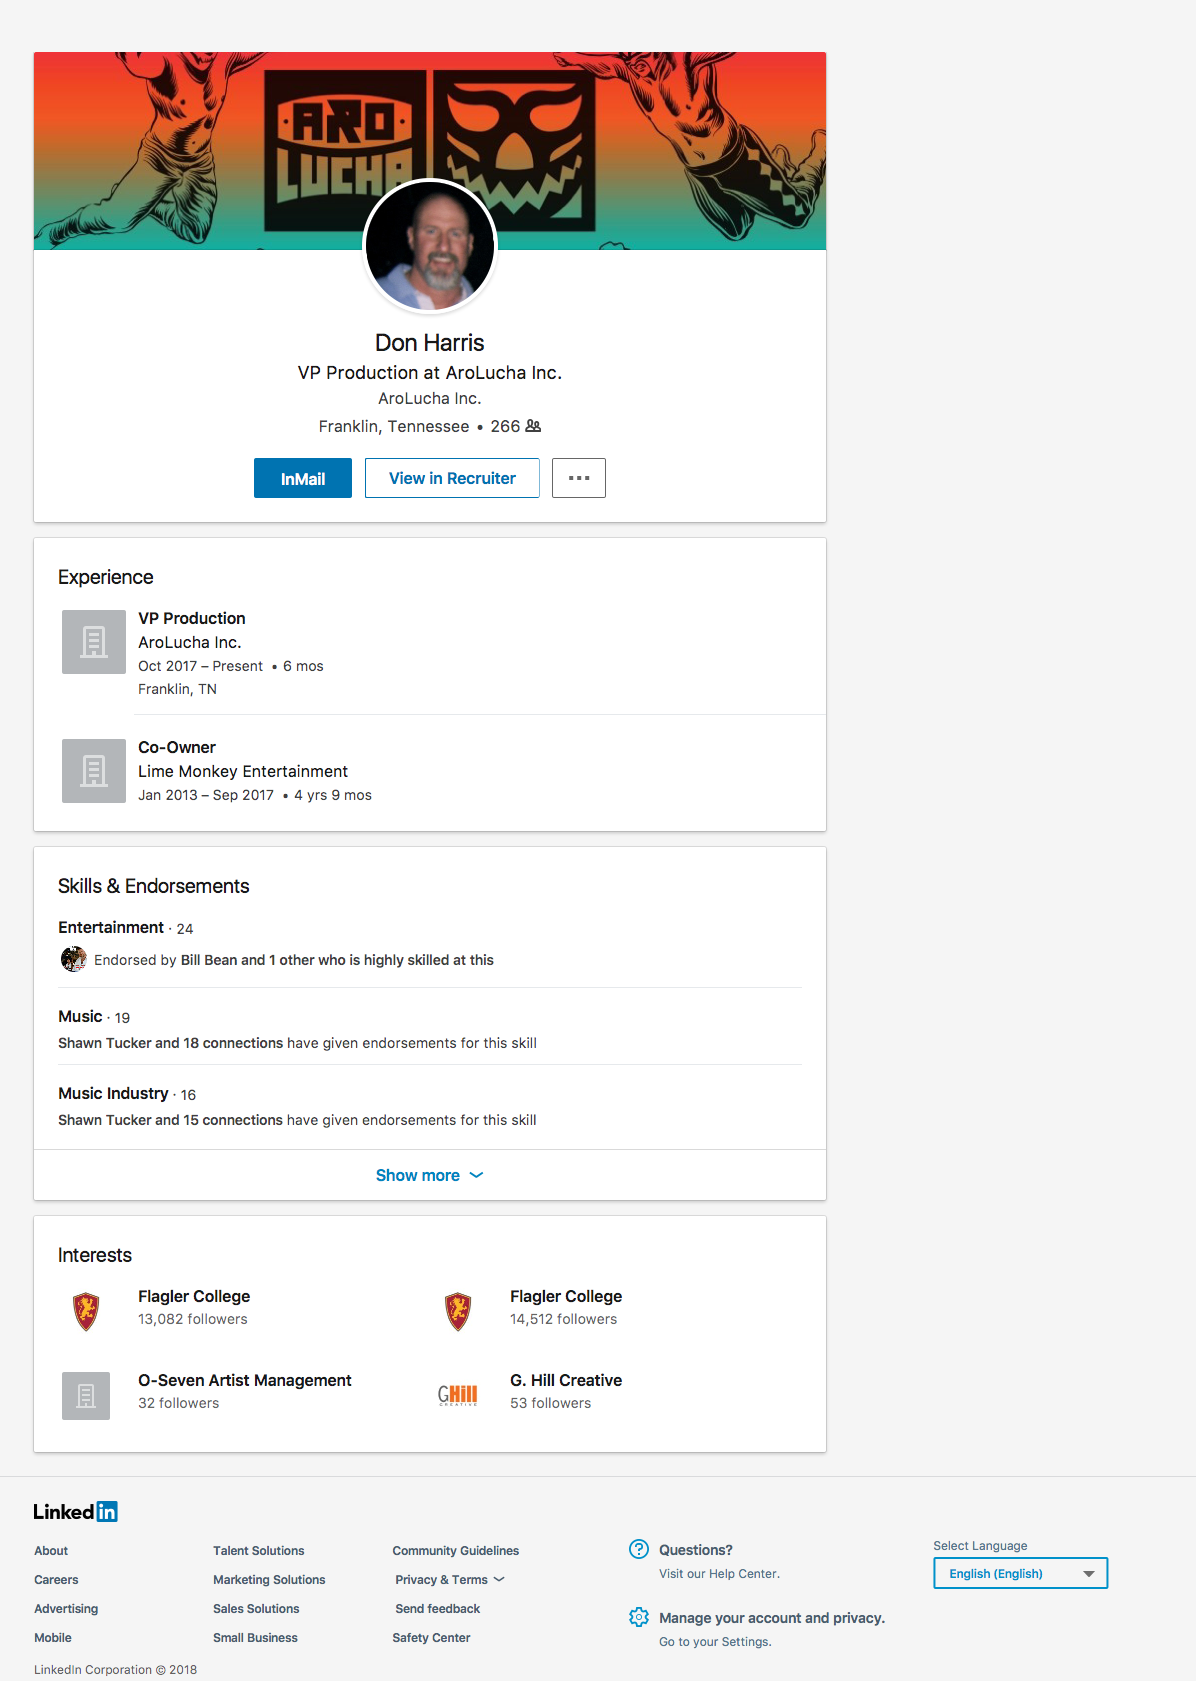The height and width of the screenshot is (1681, 1196).
Task: Expand Show more skills
Action: [x=429, y=1175]
